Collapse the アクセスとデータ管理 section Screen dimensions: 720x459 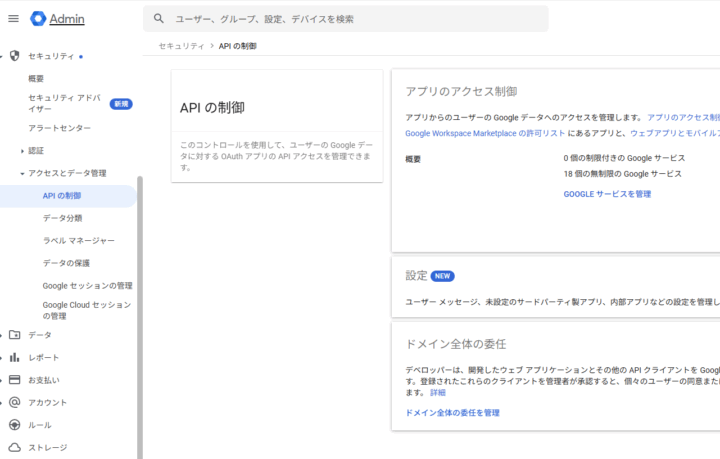coord(22,173)
